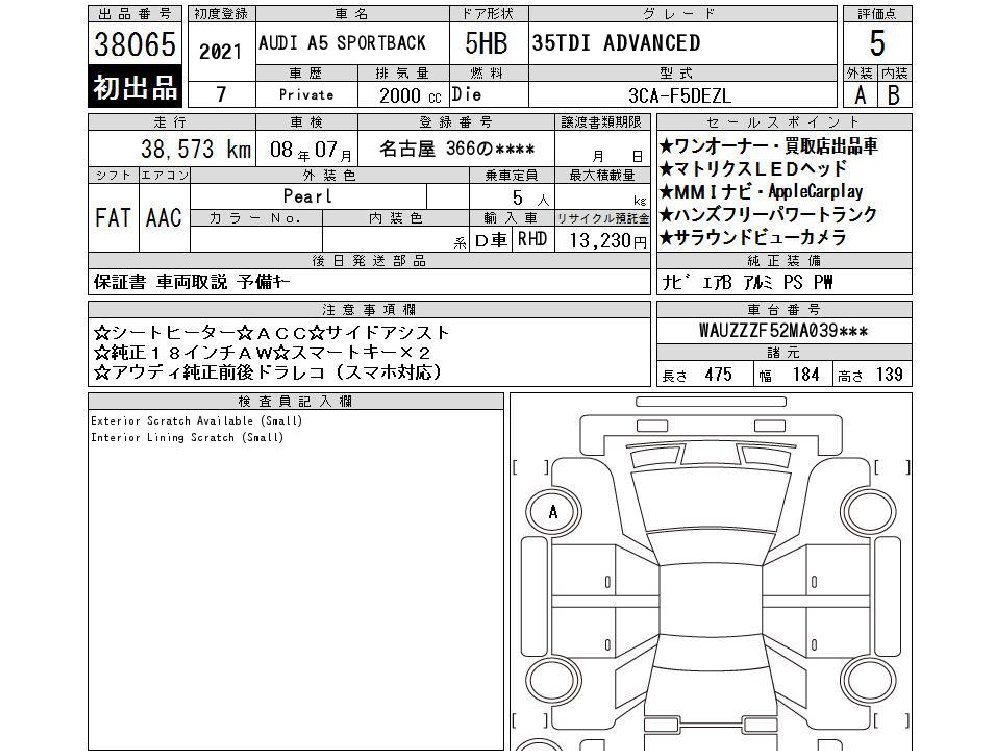Screen dimensions: 1001x751
Task: Click lot number 38065
Action: pyautogui.click(x=135, y=44)
